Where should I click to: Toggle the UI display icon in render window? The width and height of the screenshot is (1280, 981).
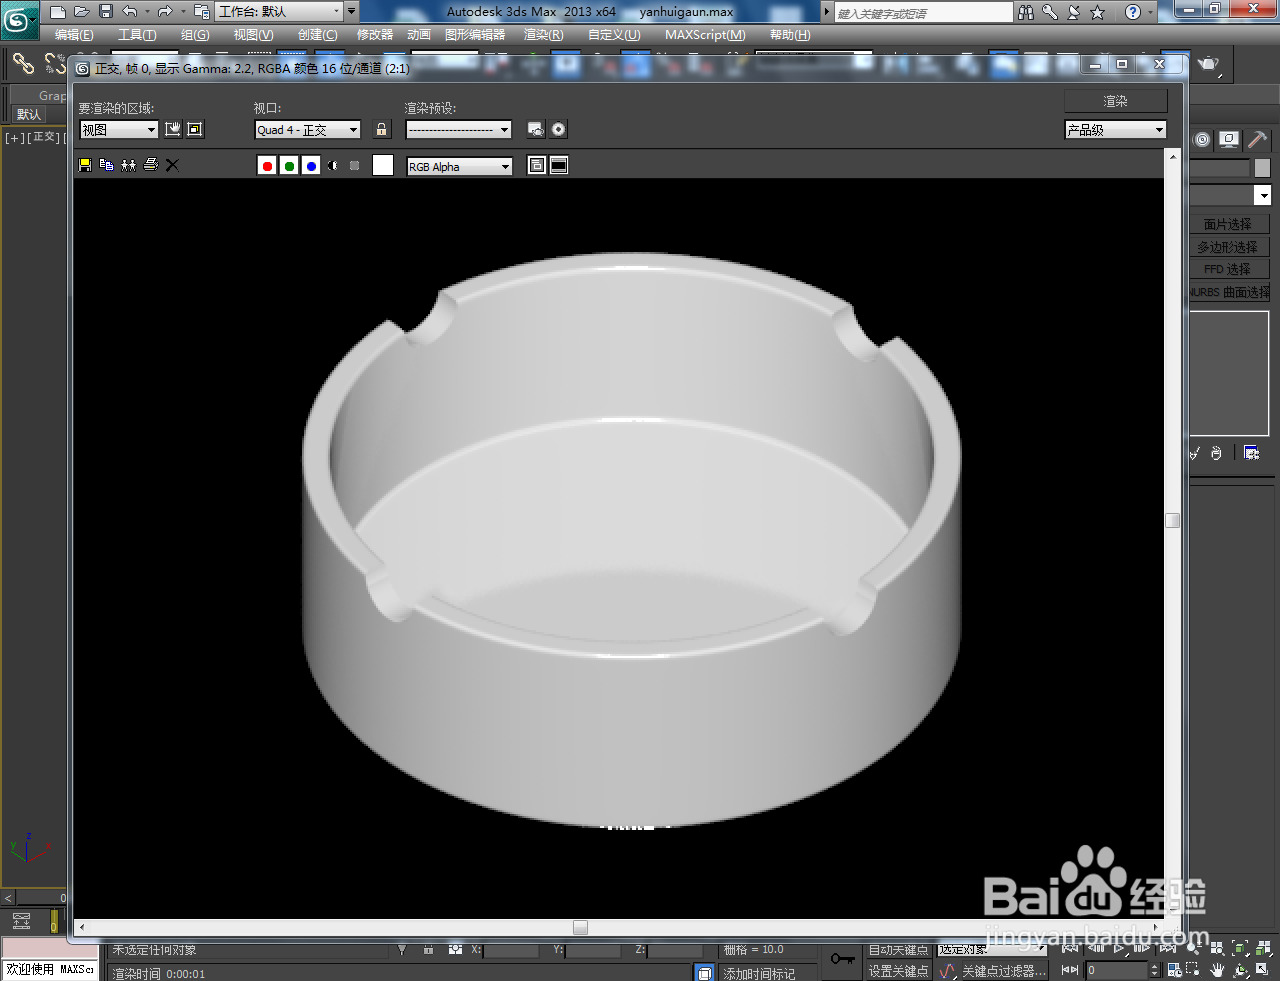[559, 165]
